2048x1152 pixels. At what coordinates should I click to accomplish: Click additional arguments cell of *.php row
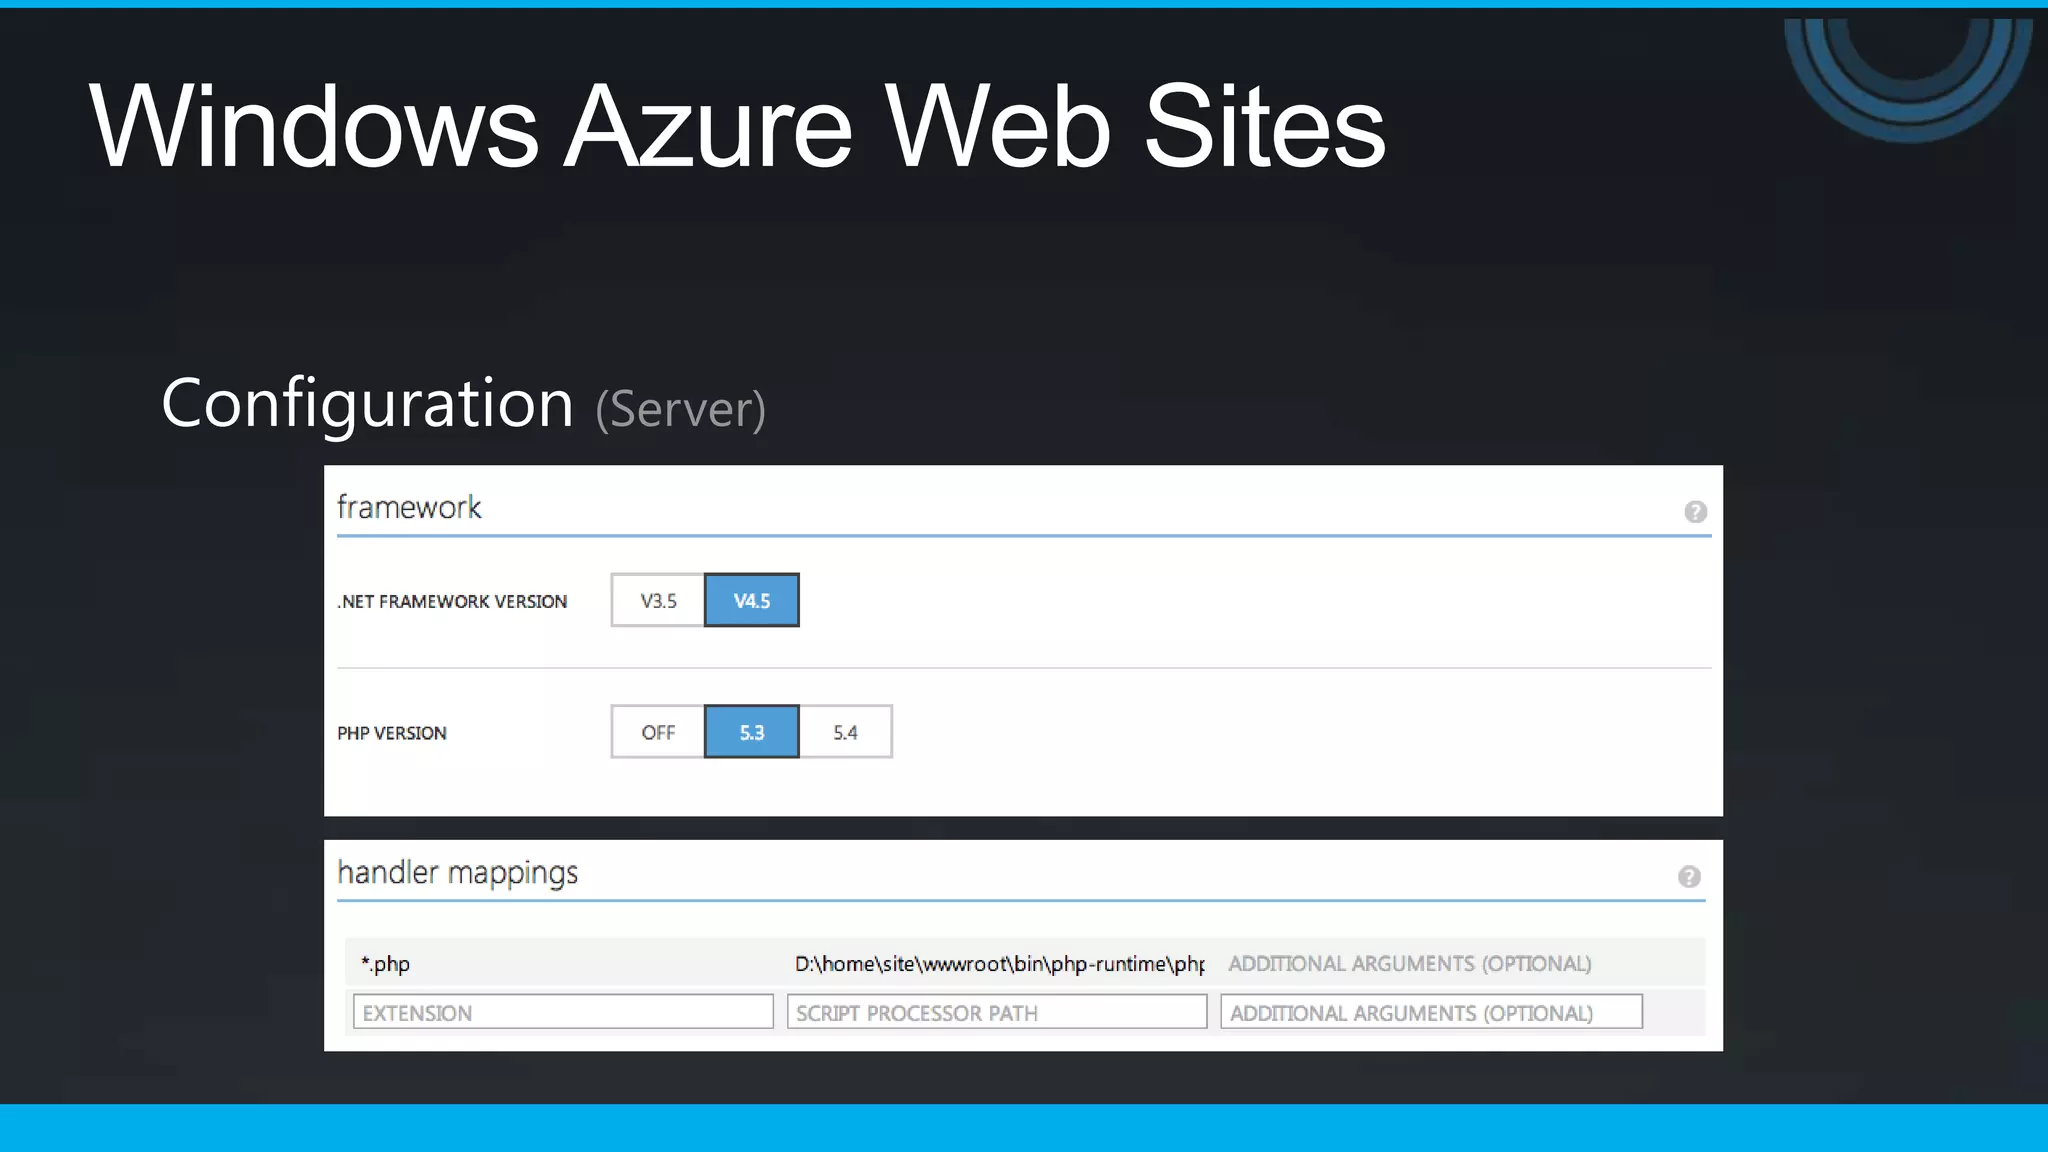tap(1410, 964)
